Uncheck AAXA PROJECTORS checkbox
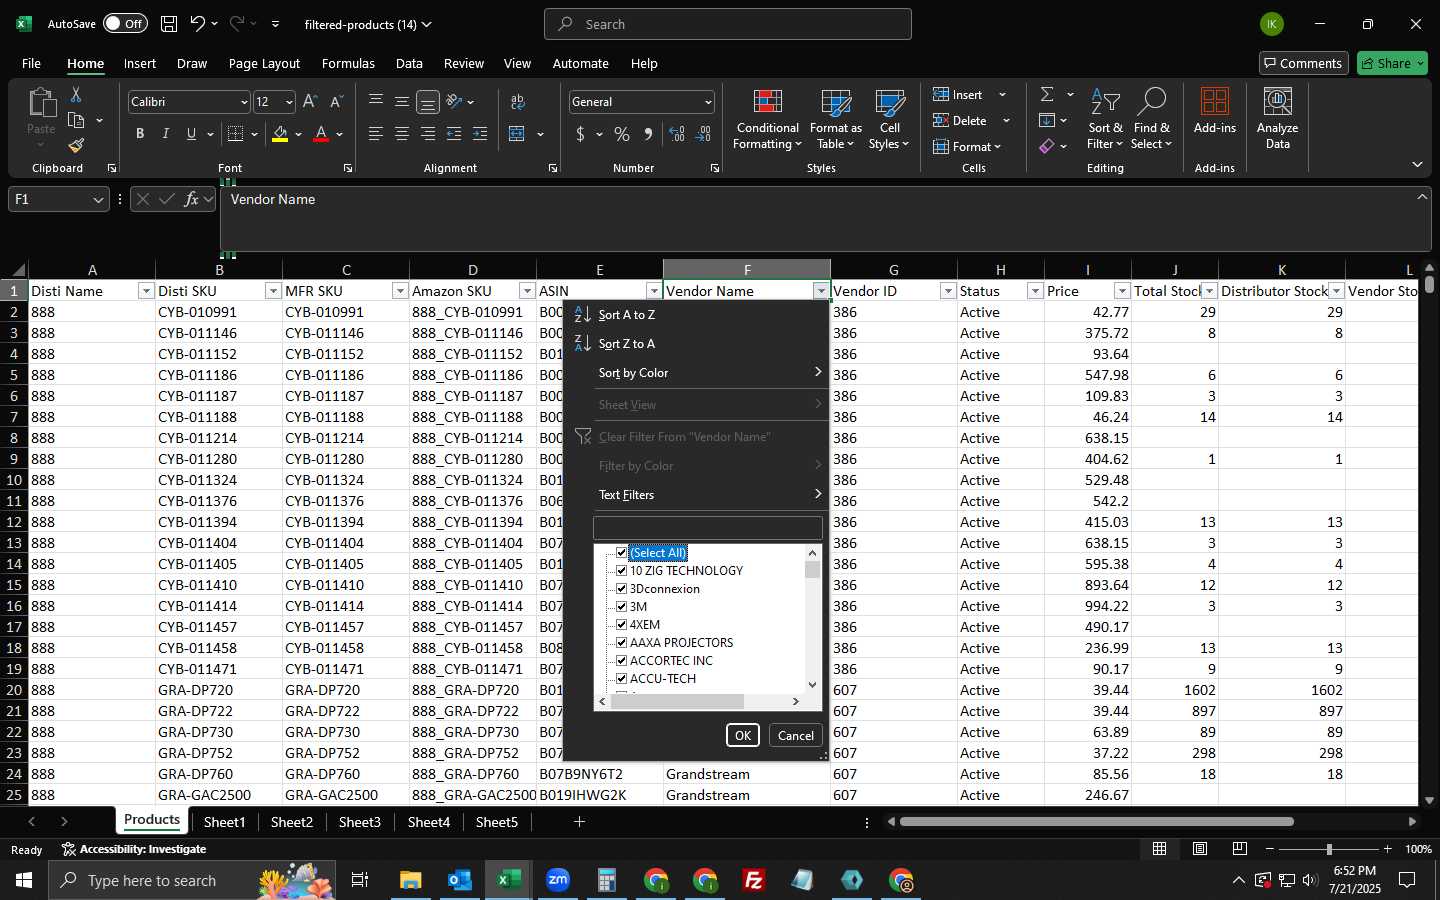Screen dimensions: 1440x900 [621, 643]
